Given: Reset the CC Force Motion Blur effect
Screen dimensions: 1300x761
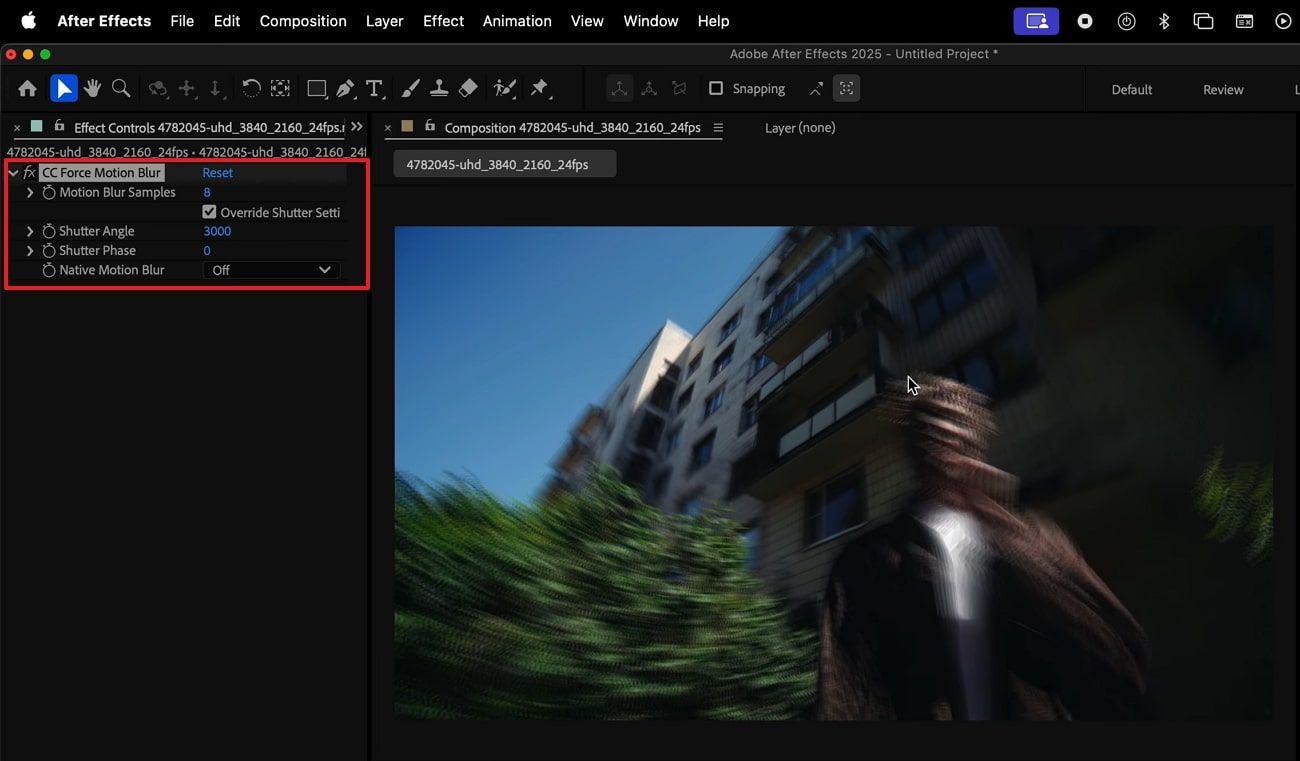Looking at the screenshot, I should pos(218,172).
